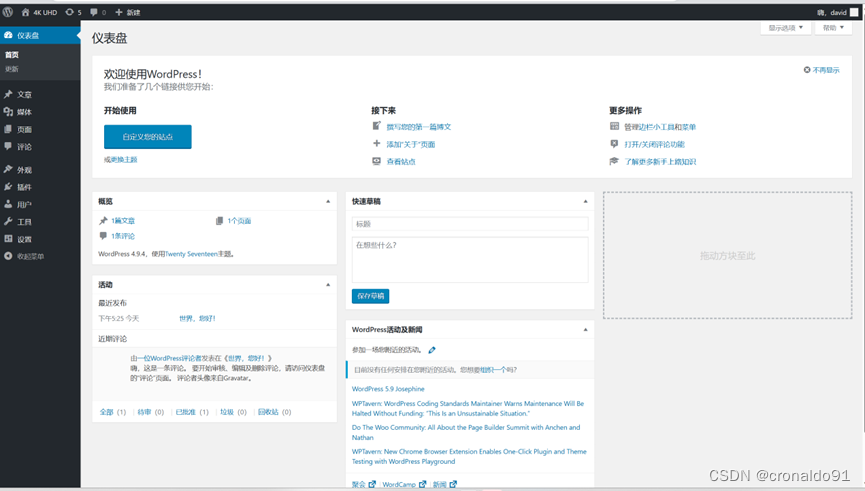
Task: Visit the 4K UHD site link
Action: 39,12
